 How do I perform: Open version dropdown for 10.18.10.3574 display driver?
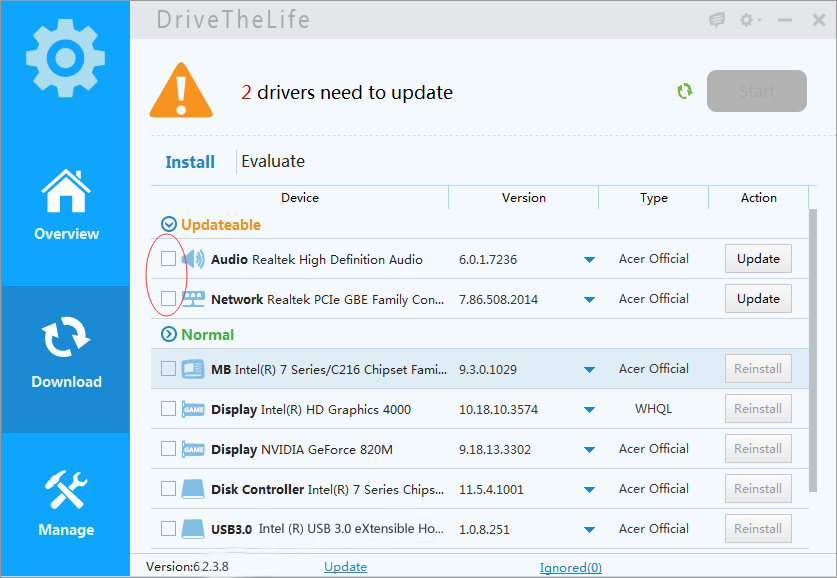[589, 410]
